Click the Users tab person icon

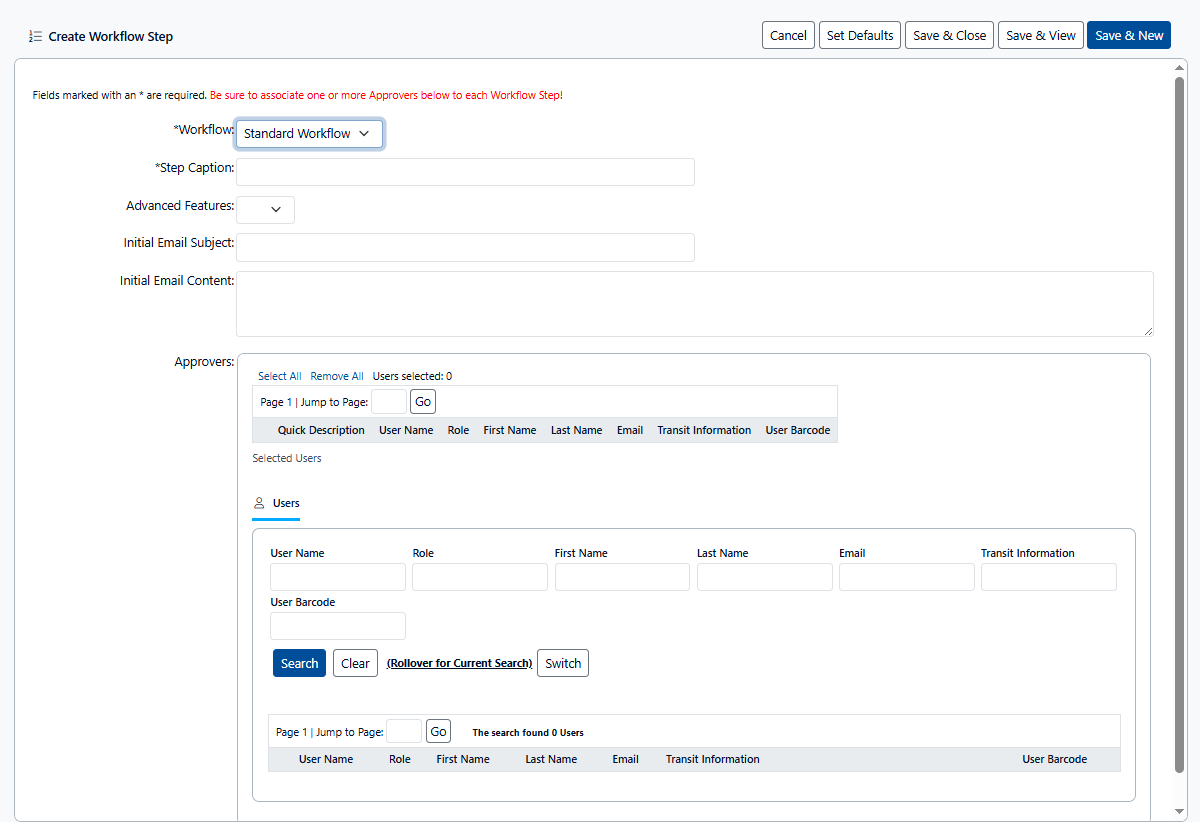point(259,503)
